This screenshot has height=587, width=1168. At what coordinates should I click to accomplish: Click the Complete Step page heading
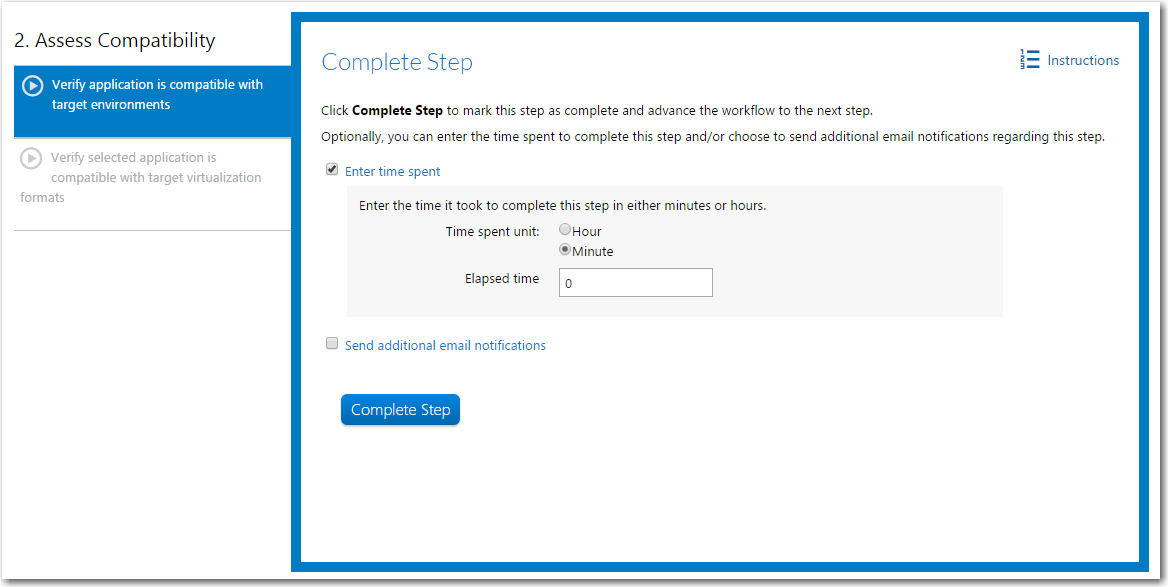tap(397, 62)
